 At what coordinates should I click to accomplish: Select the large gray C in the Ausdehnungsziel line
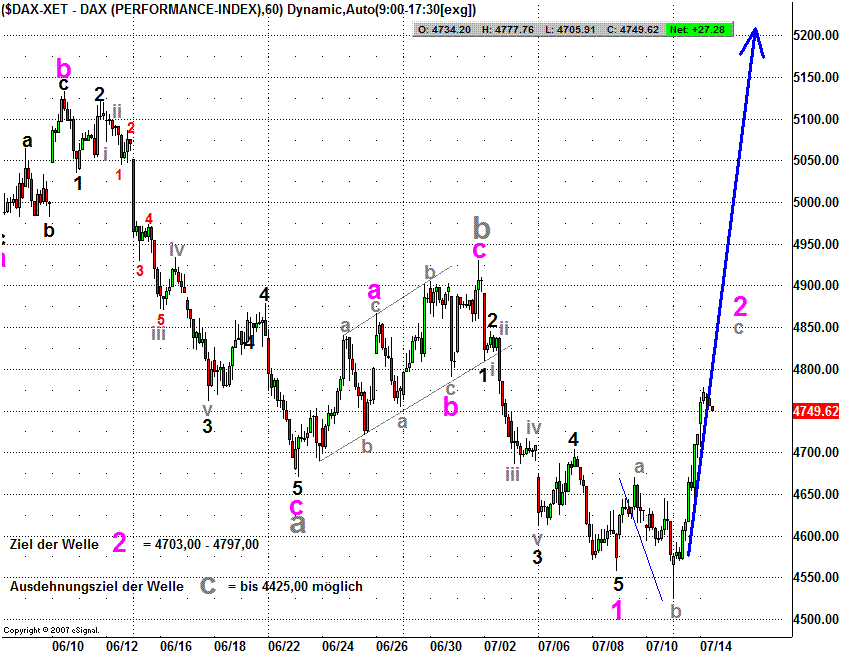tap(207, 585)
